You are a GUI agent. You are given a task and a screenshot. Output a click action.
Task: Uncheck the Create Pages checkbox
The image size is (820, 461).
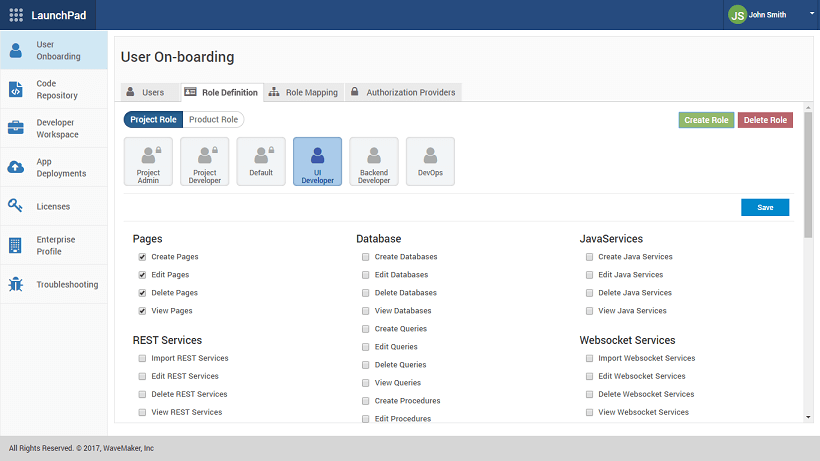(142, 257)
